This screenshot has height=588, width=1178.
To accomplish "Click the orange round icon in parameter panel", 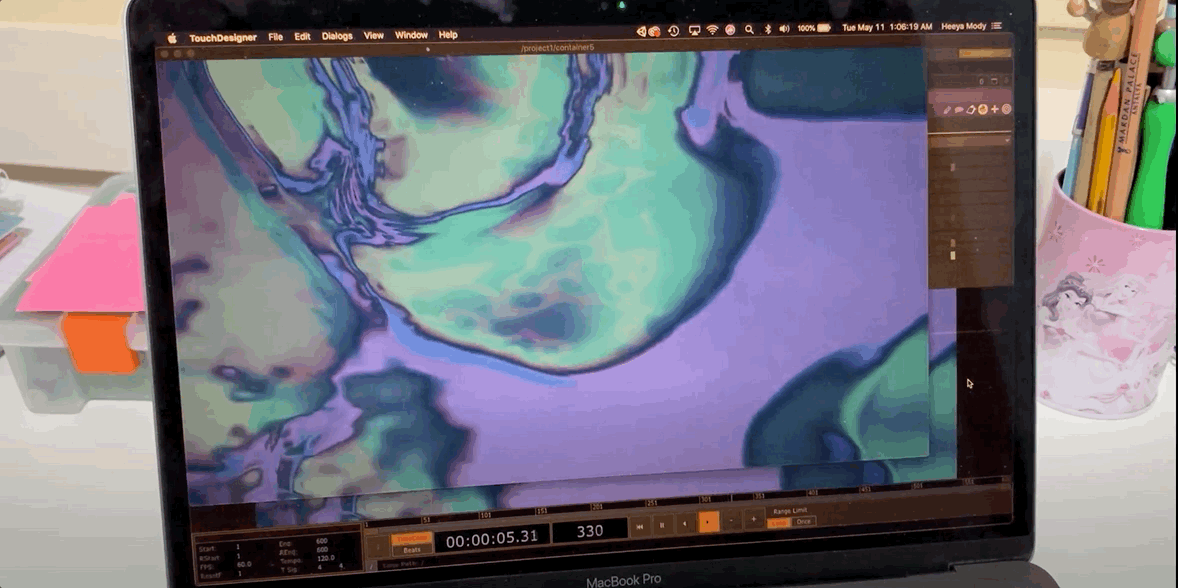I will (x=983, y=110).
